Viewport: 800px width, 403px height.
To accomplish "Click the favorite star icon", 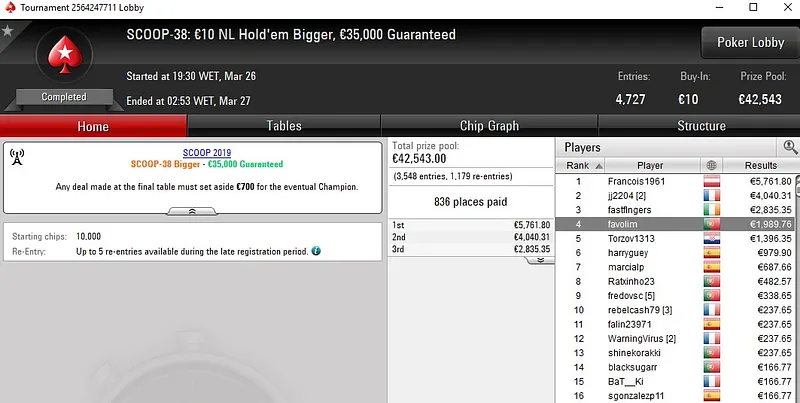I will (8, 31).
